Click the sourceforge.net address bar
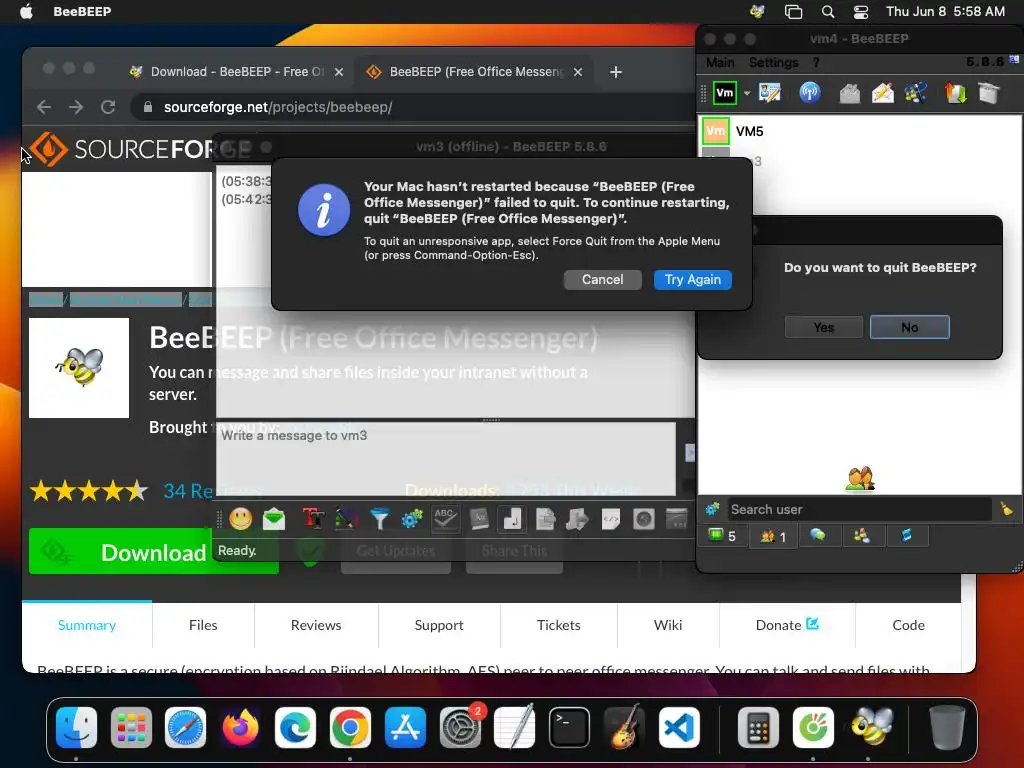This screenshot has width=1024, height=768. [x=411, y=107]
